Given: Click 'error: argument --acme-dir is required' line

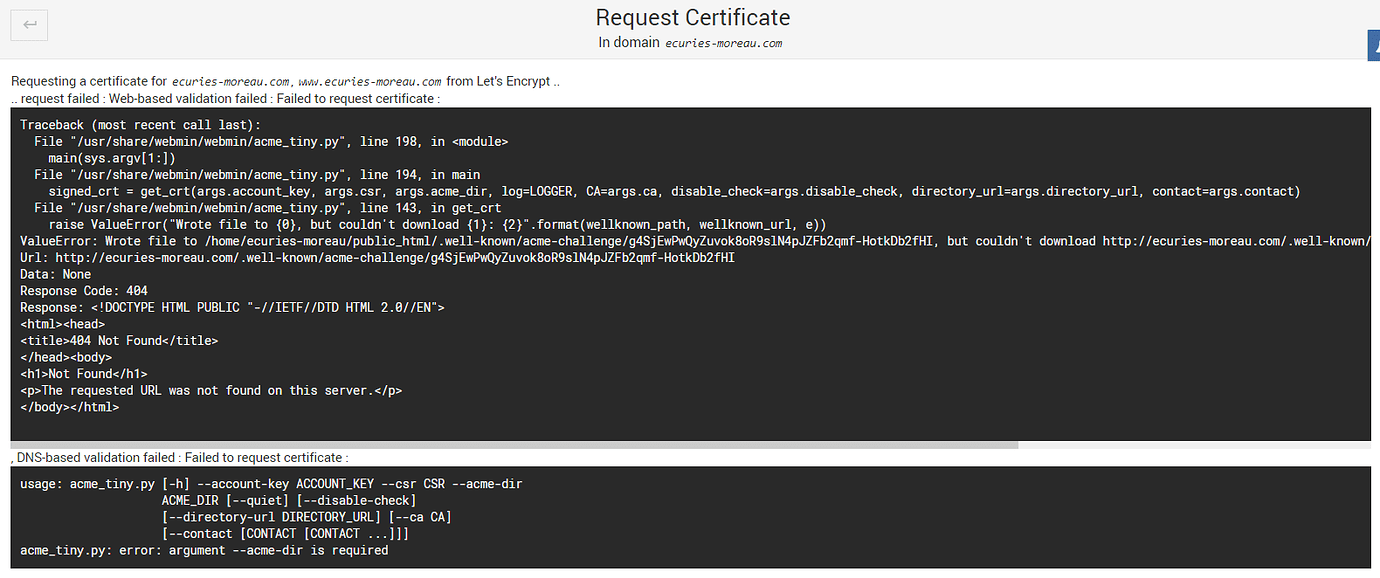Looking at the screenshot, I should click(204, 550).
